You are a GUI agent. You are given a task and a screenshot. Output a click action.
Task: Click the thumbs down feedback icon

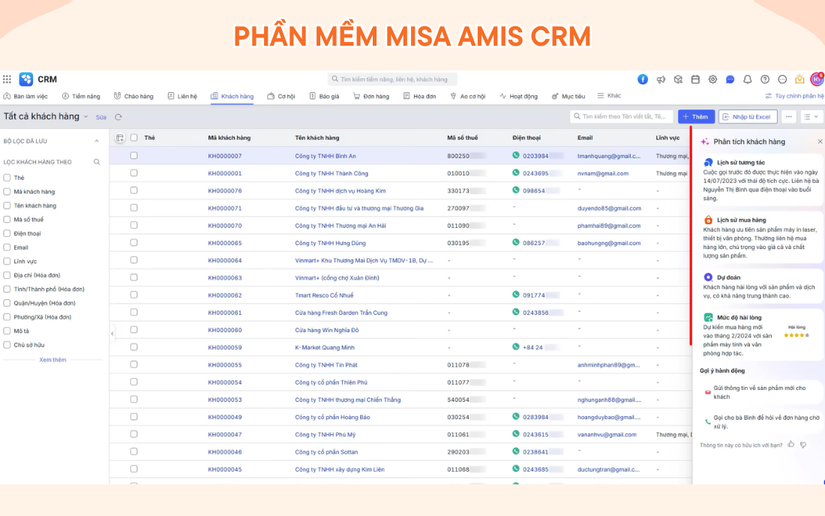tap(803, 445)
